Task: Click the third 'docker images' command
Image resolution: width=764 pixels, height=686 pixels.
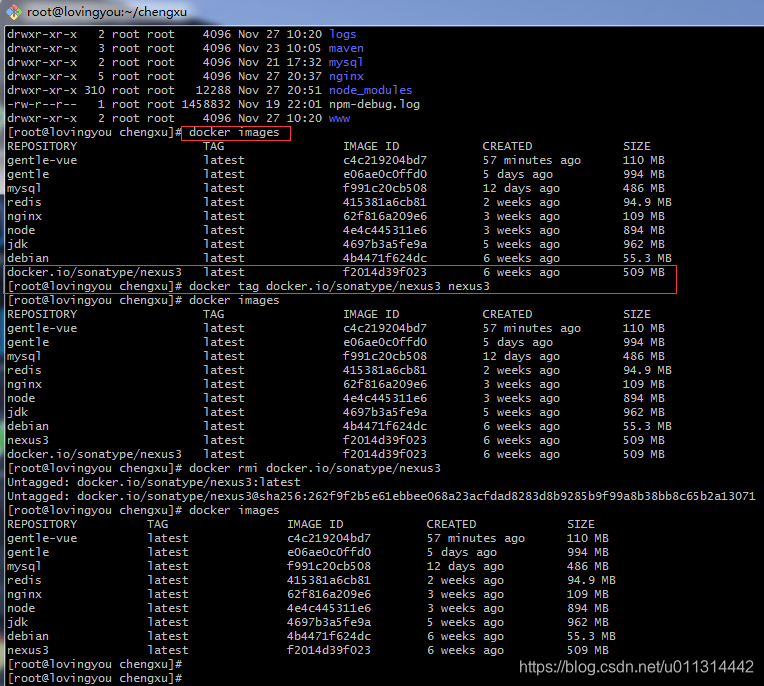Action: pyautogui.click(x=234, y=511)
